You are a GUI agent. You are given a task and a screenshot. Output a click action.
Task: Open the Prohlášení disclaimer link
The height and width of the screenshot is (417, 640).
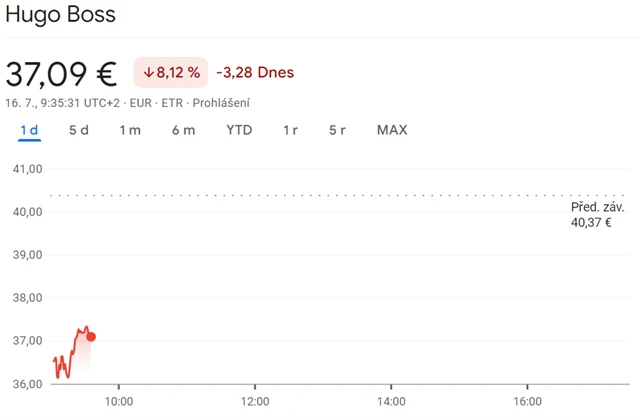click(x=221, y=103)
